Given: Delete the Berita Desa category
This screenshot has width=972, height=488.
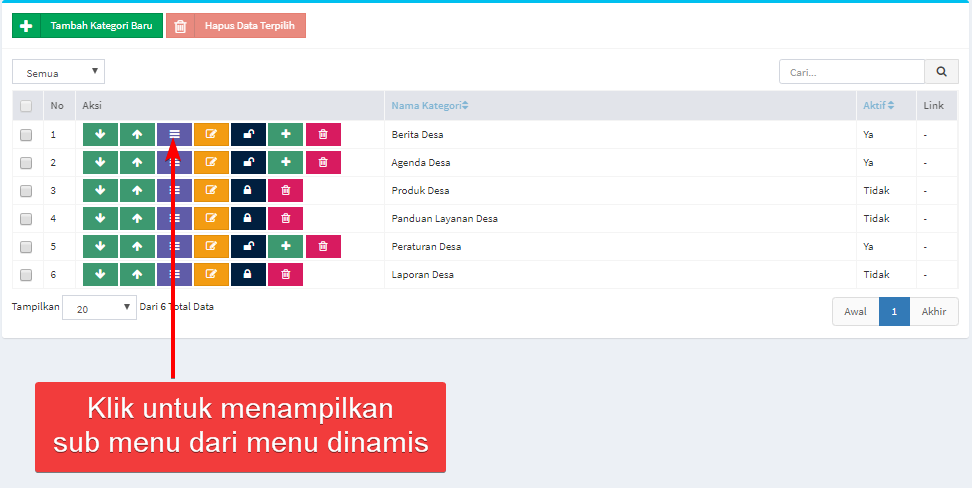Looking at the screenshot, I should pyautogui.click(x=323, y=135).
